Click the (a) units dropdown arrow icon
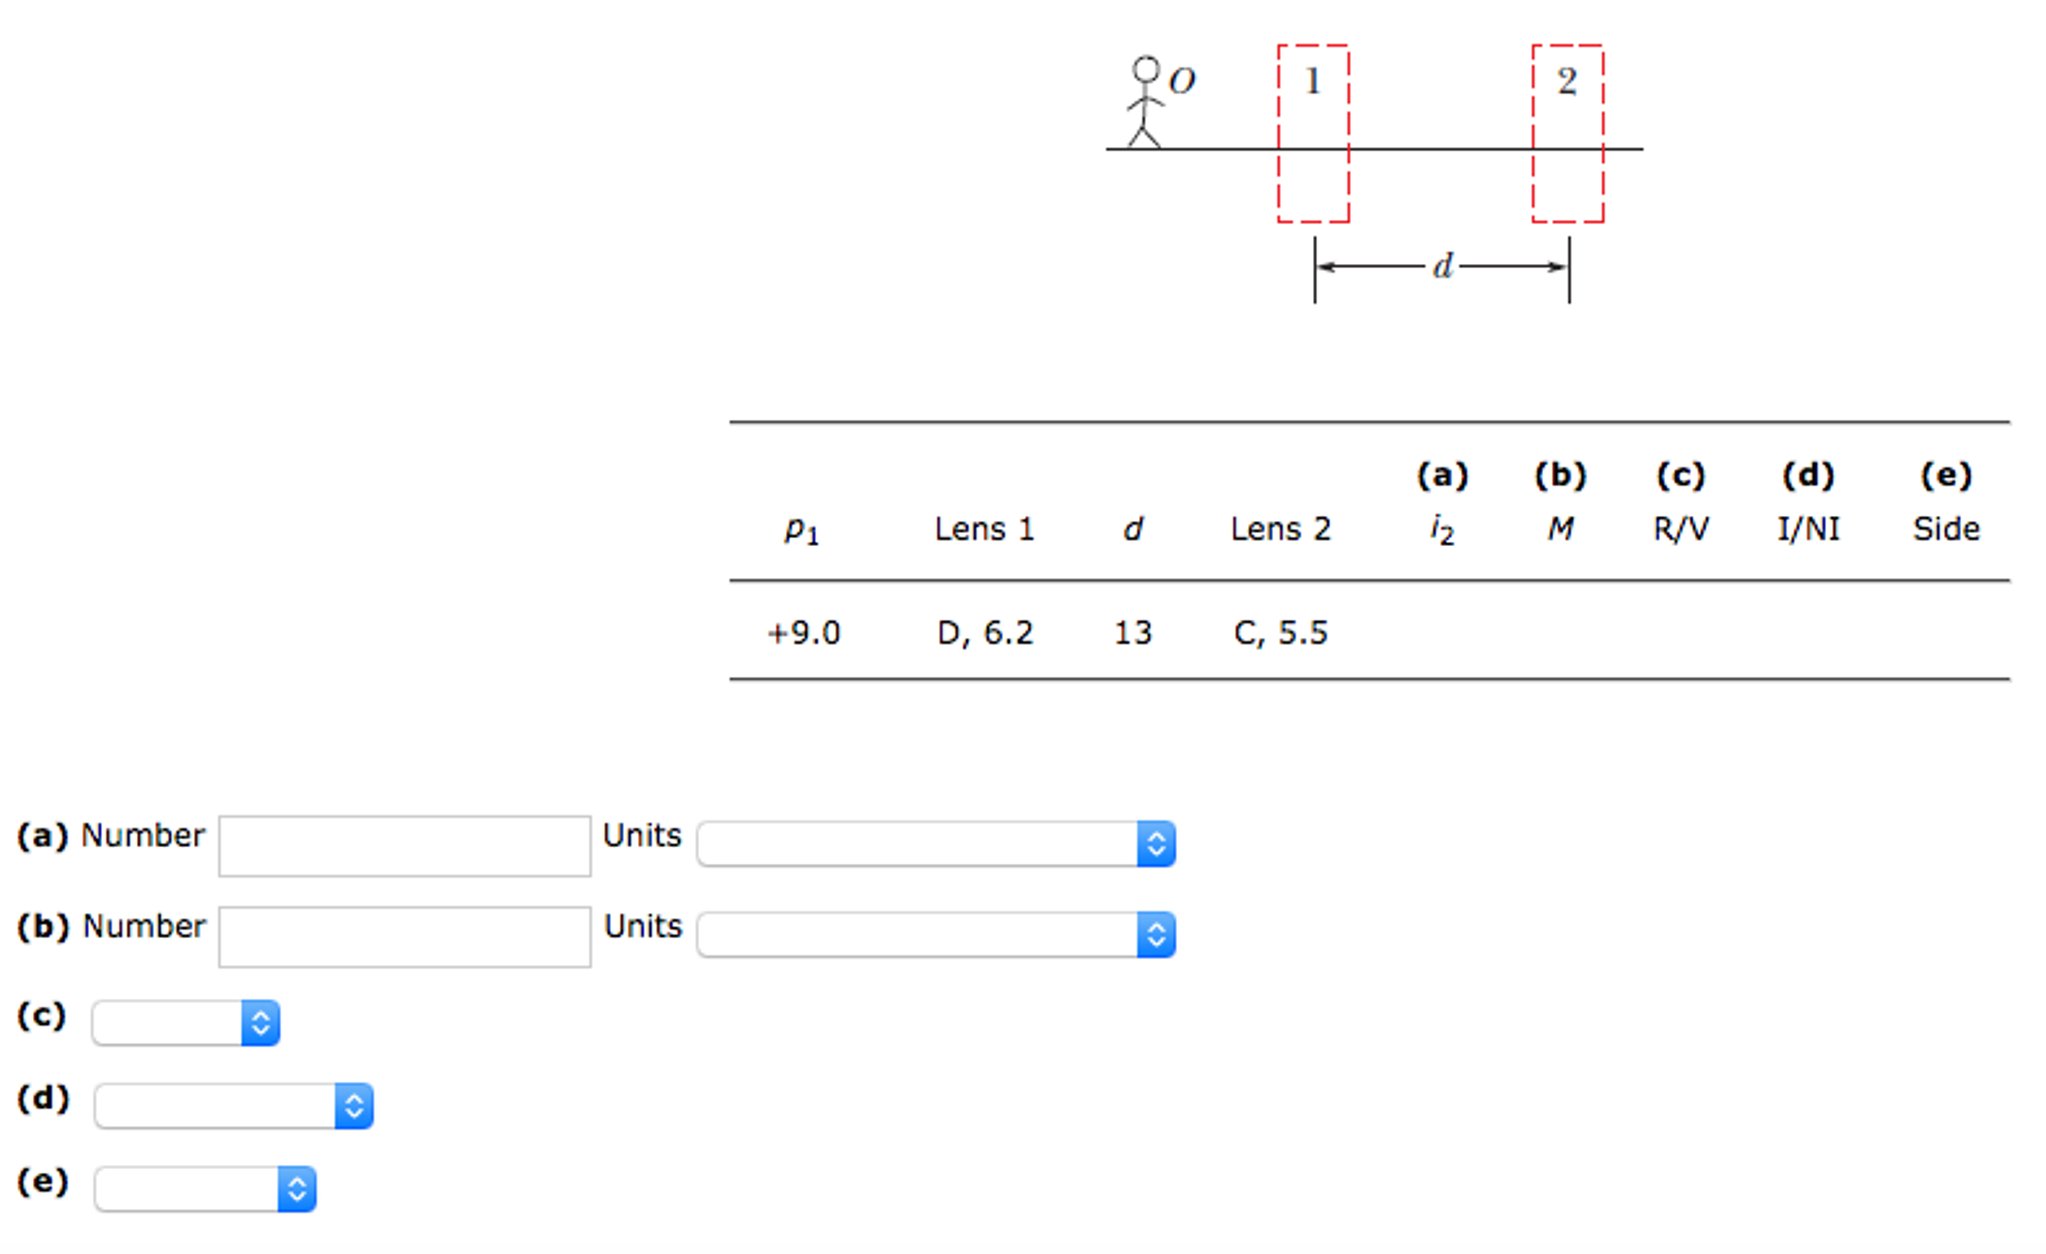Viewport: 2046px width, 1254px height. 1155,843
